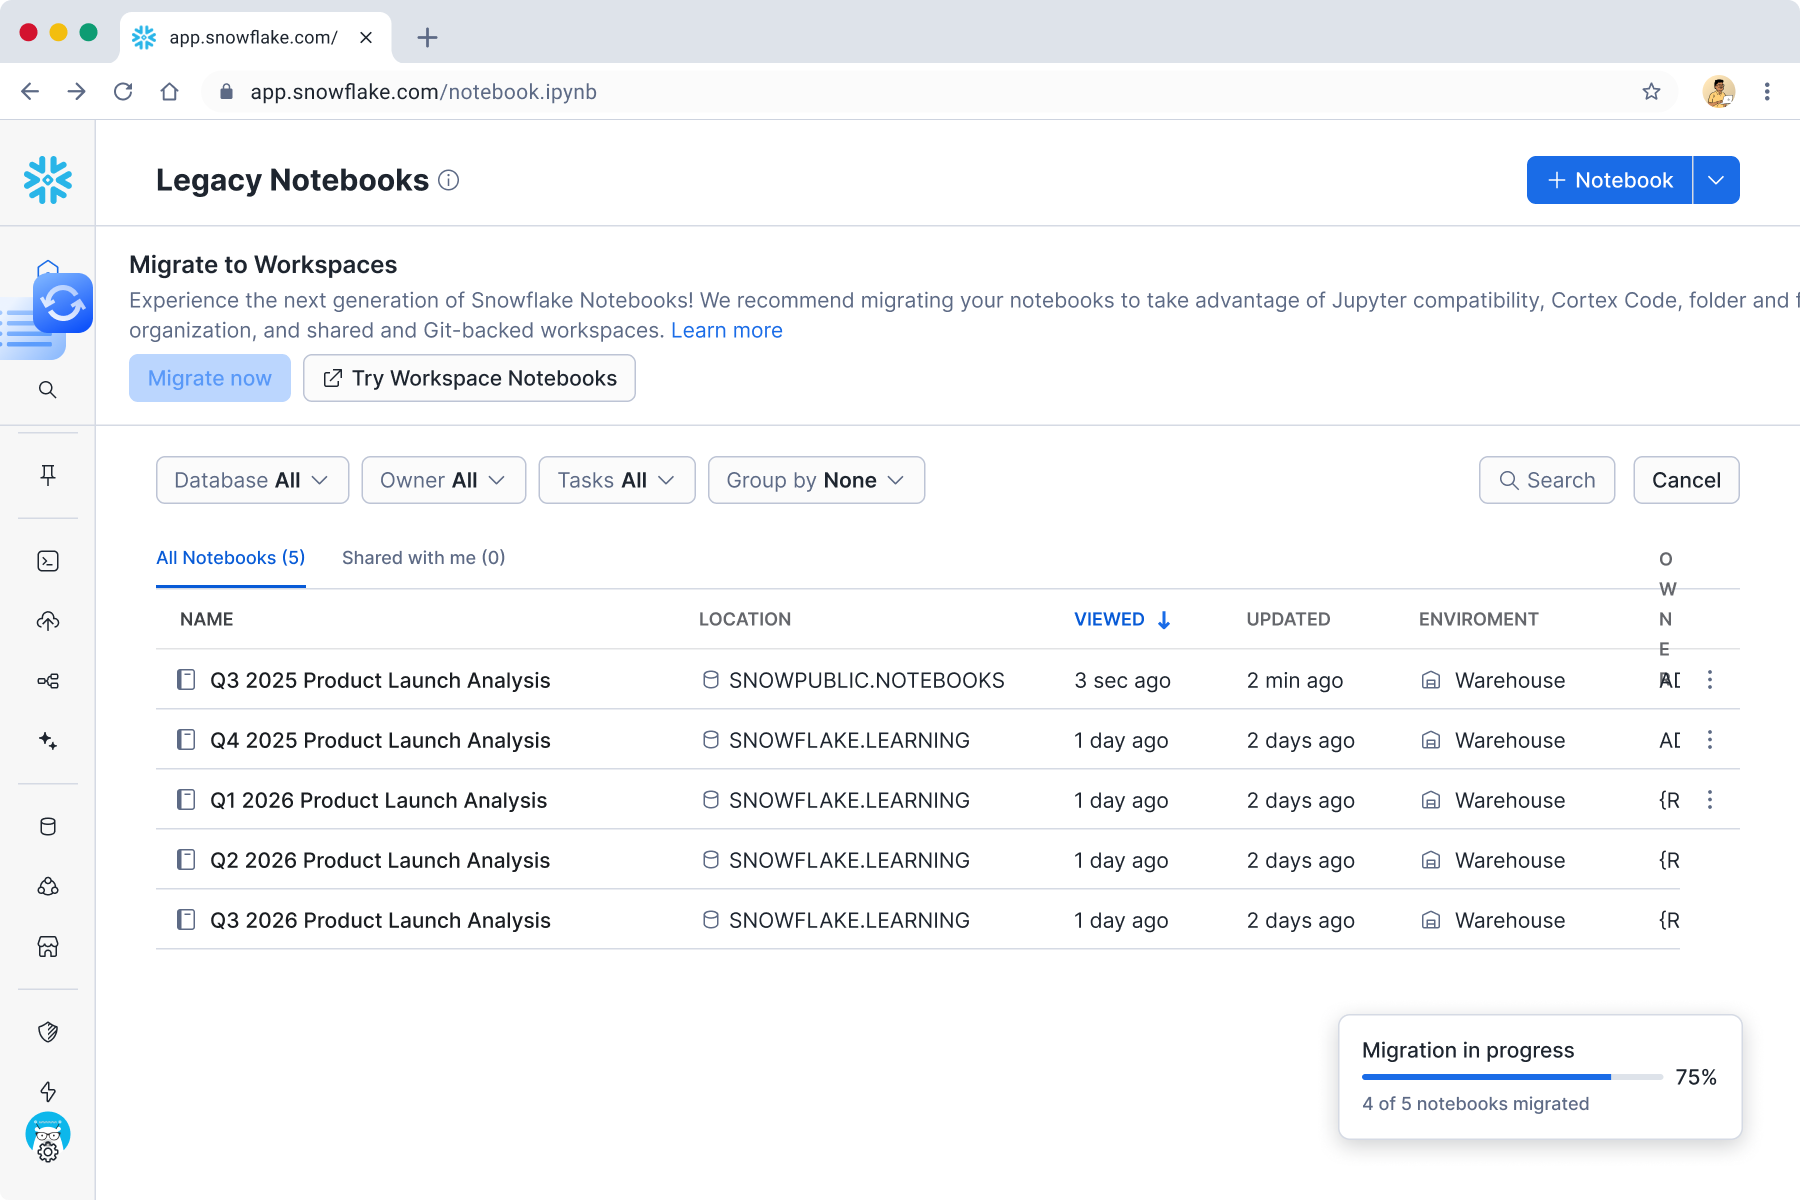This screenshot has height=1200, width=1800.
Task: Open more options for Q1 2026 notebook
Action: (x=1710, y=800)
